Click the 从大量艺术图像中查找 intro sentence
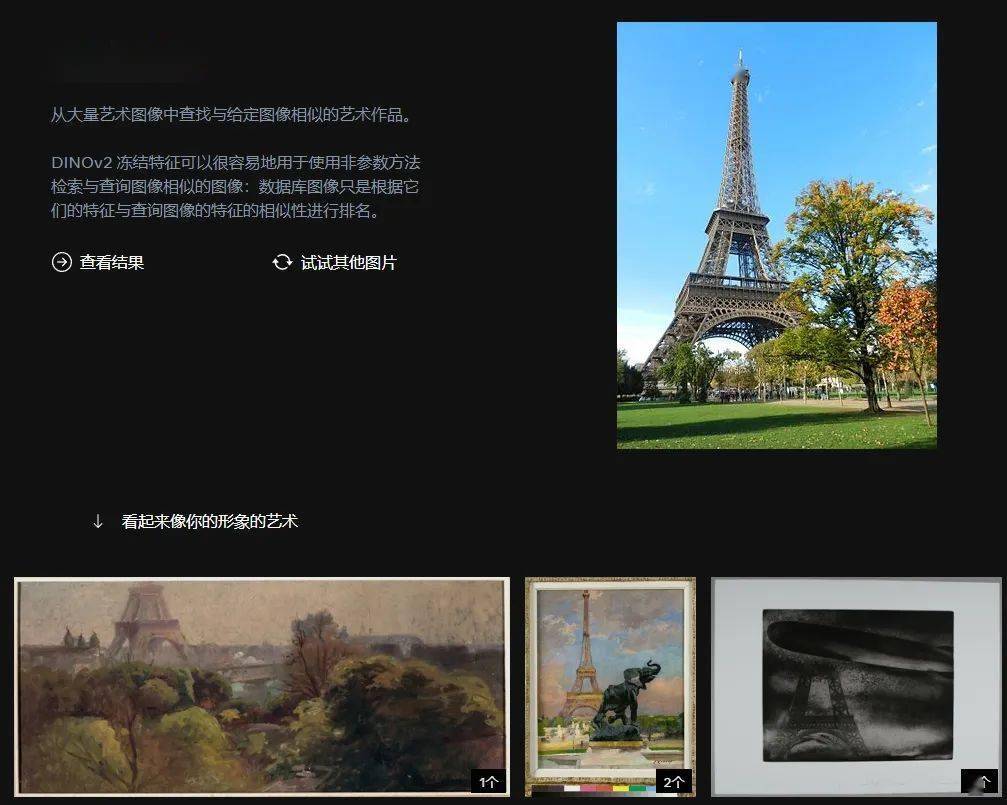1007x805 pixels. [x=231, y=115]
